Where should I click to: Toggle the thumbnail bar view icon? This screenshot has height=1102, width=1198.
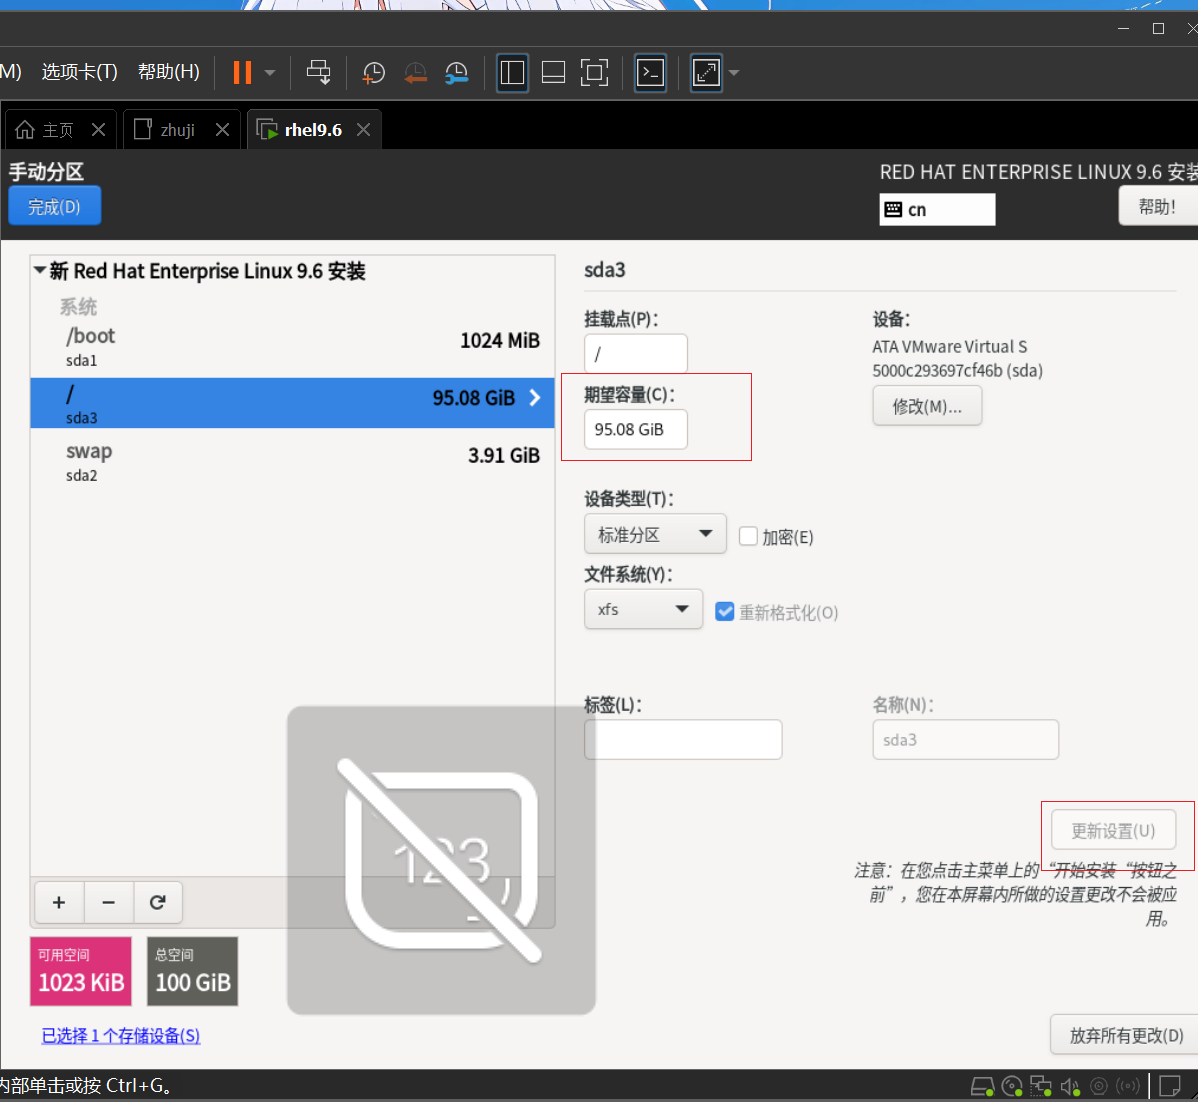(552, 73)
